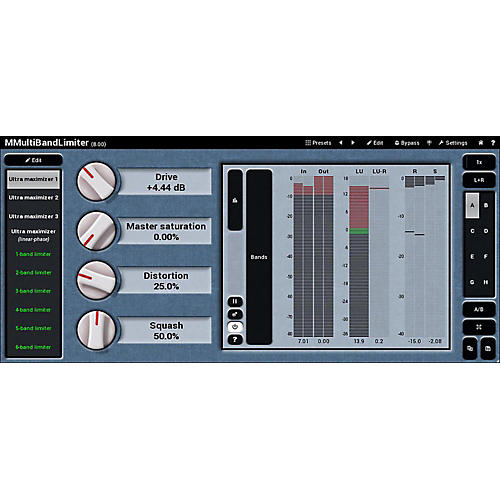
Task: Open meter help question mark
Action: 235,339
